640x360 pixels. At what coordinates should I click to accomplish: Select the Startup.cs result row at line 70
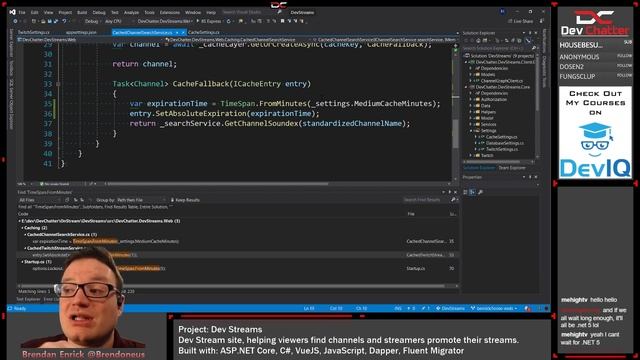(237, 269)
